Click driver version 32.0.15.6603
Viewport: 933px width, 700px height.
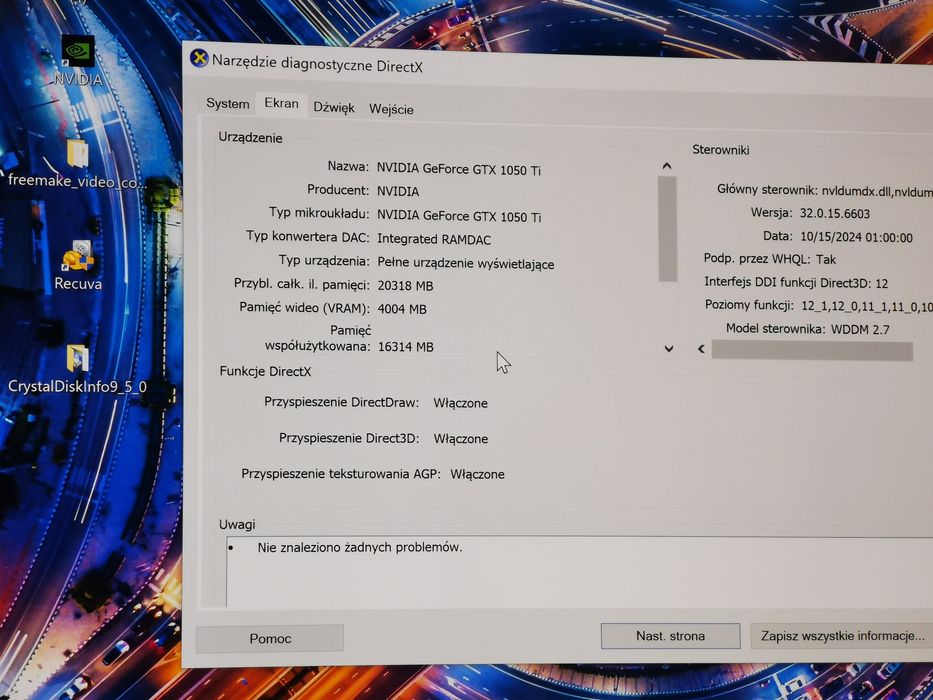tap(834, 214)
